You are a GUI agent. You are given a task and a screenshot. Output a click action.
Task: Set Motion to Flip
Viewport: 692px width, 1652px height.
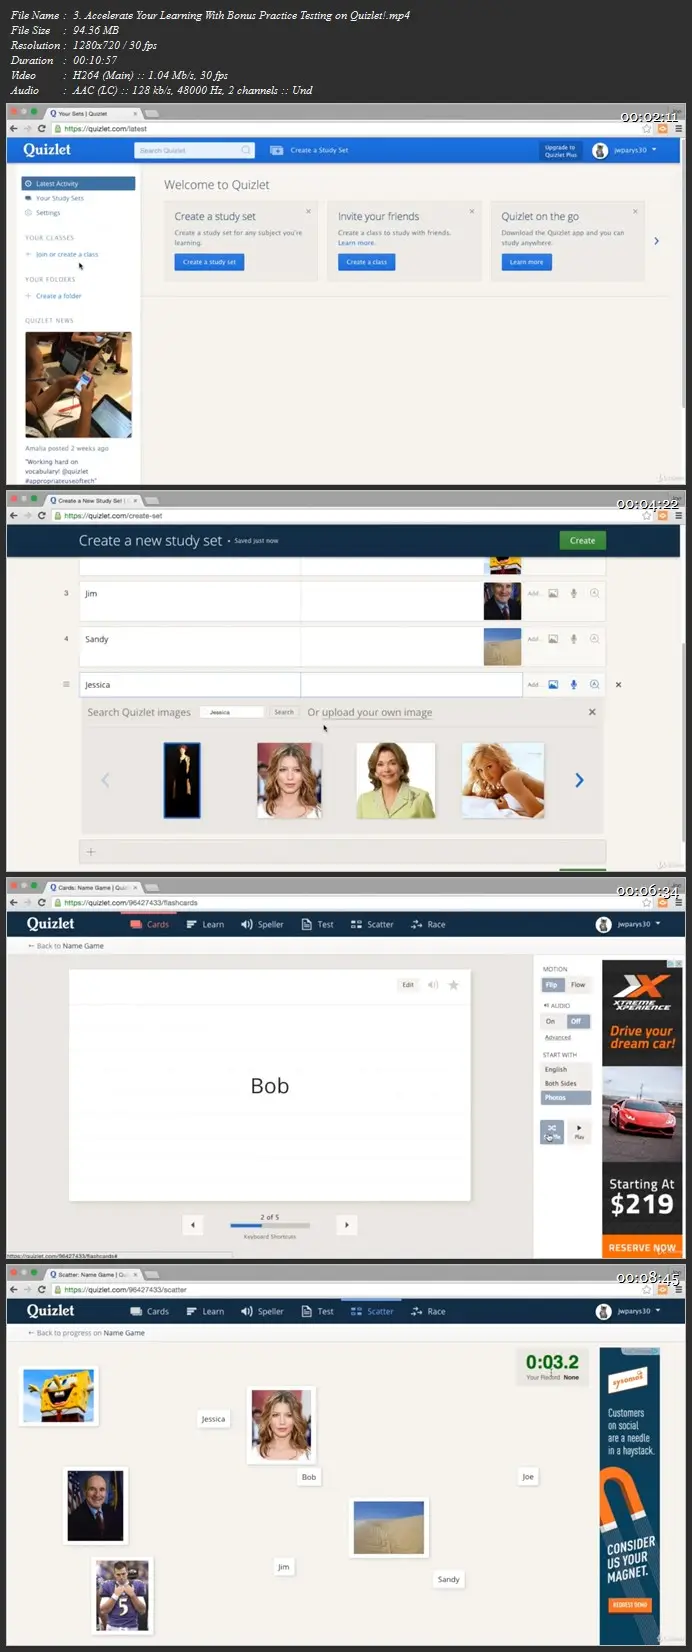tap(552, 985)
